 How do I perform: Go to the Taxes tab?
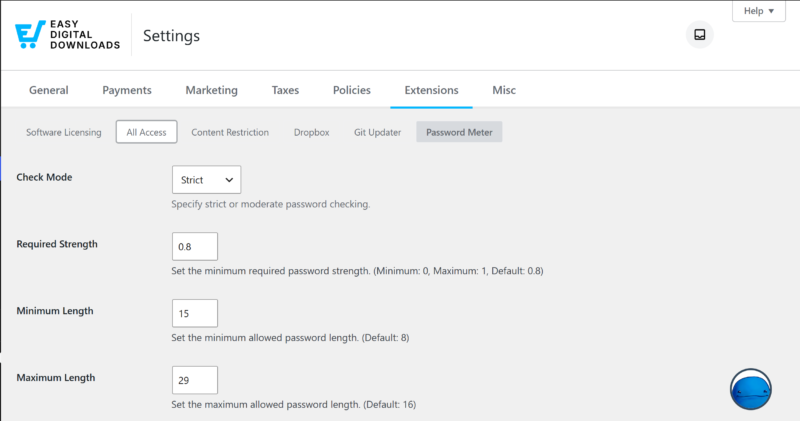(285, 90)
